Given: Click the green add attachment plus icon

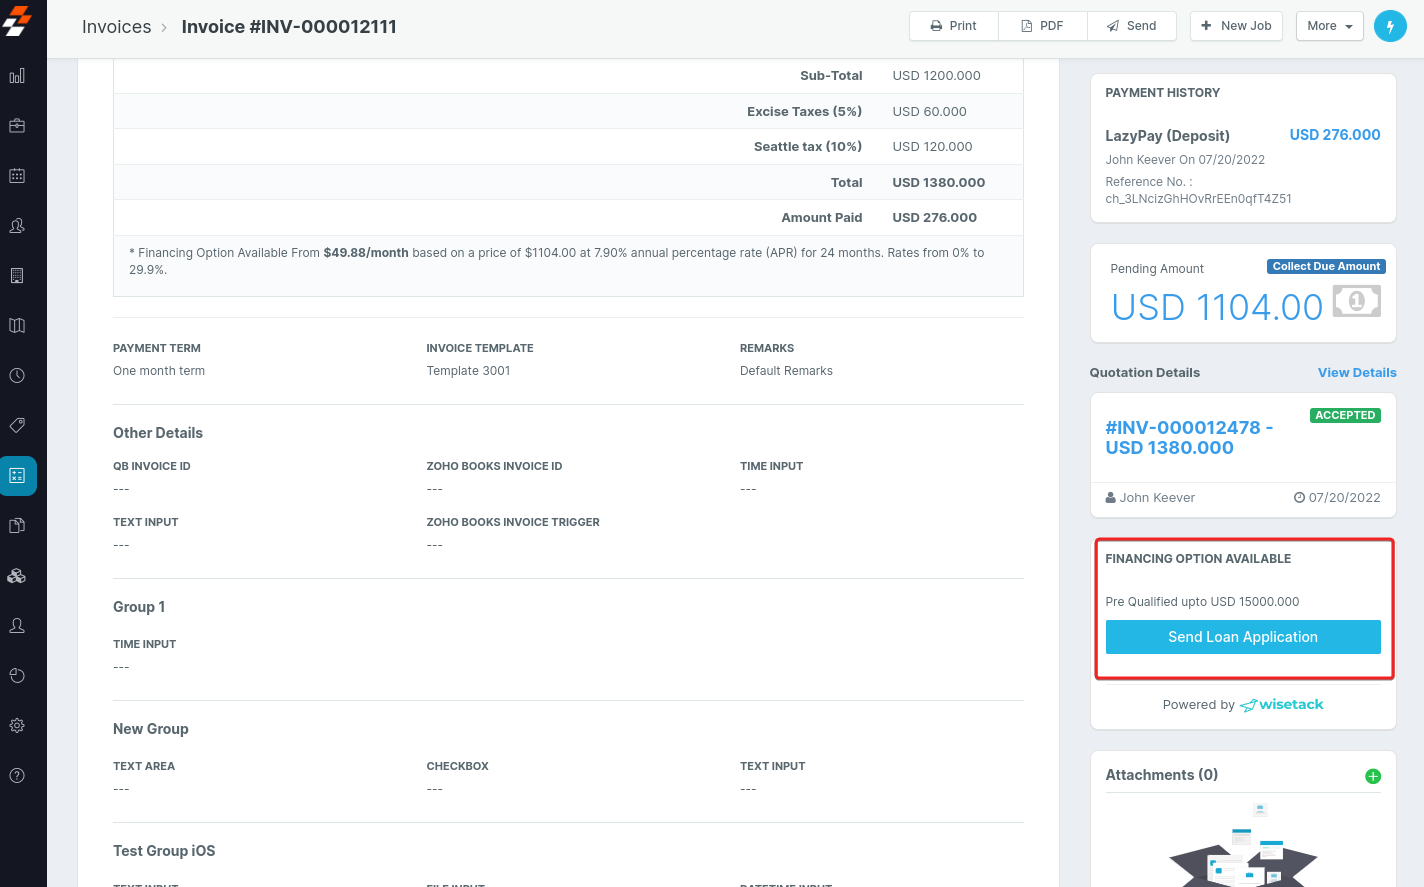Looking at the screenshot, I should coord(1372,776).
